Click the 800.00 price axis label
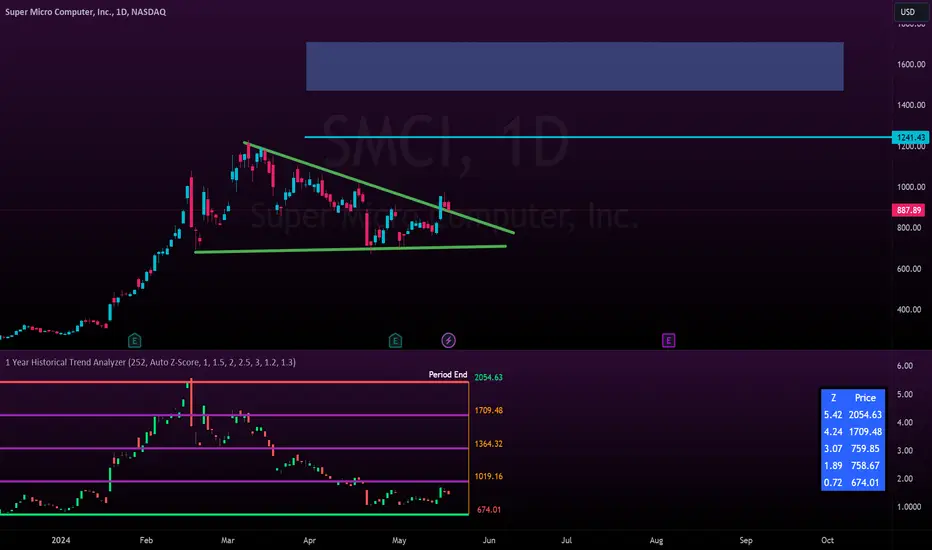The height and width of the screenshot is (550, 932). click(909, 228)
